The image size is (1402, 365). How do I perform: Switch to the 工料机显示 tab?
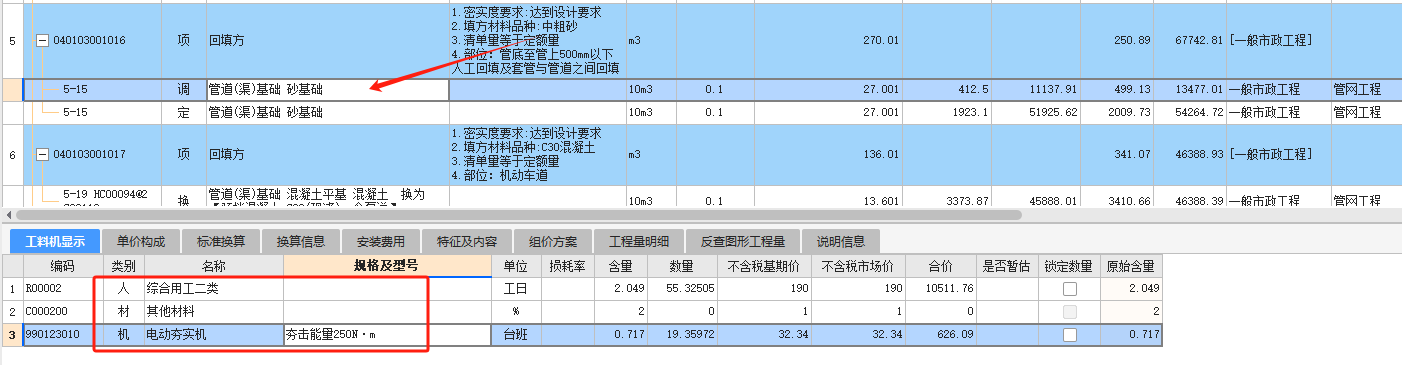pyautogui.click(x=55, y=240)
